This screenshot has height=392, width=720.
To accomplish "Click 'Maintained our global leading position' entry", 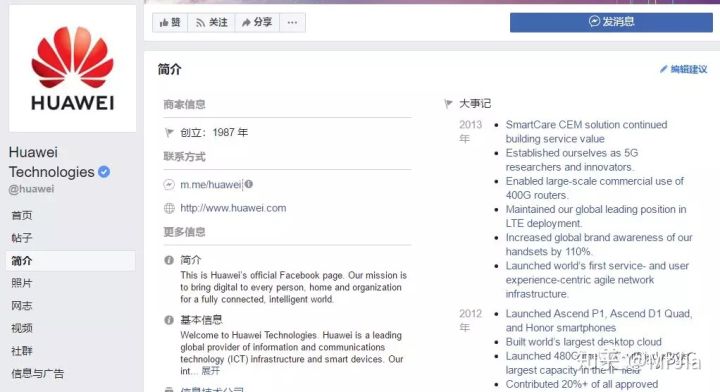I will (596, 216).
